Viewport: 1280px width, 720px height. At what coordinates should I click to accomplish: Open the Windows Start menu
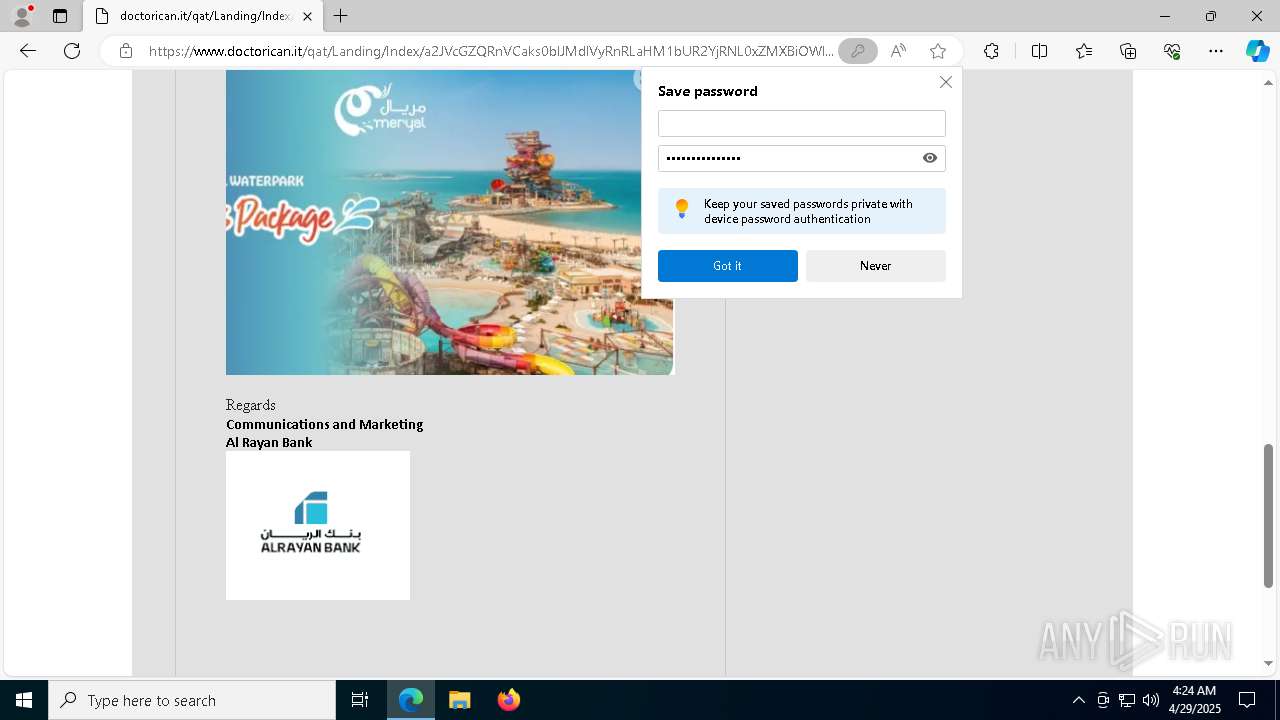pos(24,700)
